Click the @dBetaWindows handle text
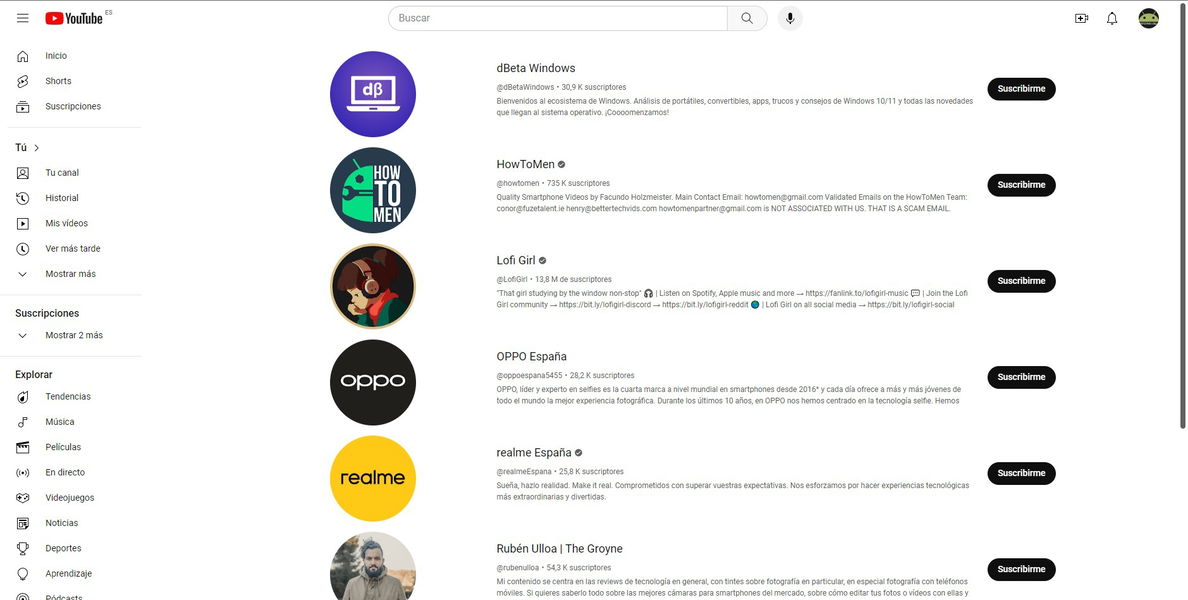Viewport: 1188px width, 600px height. 525,87
